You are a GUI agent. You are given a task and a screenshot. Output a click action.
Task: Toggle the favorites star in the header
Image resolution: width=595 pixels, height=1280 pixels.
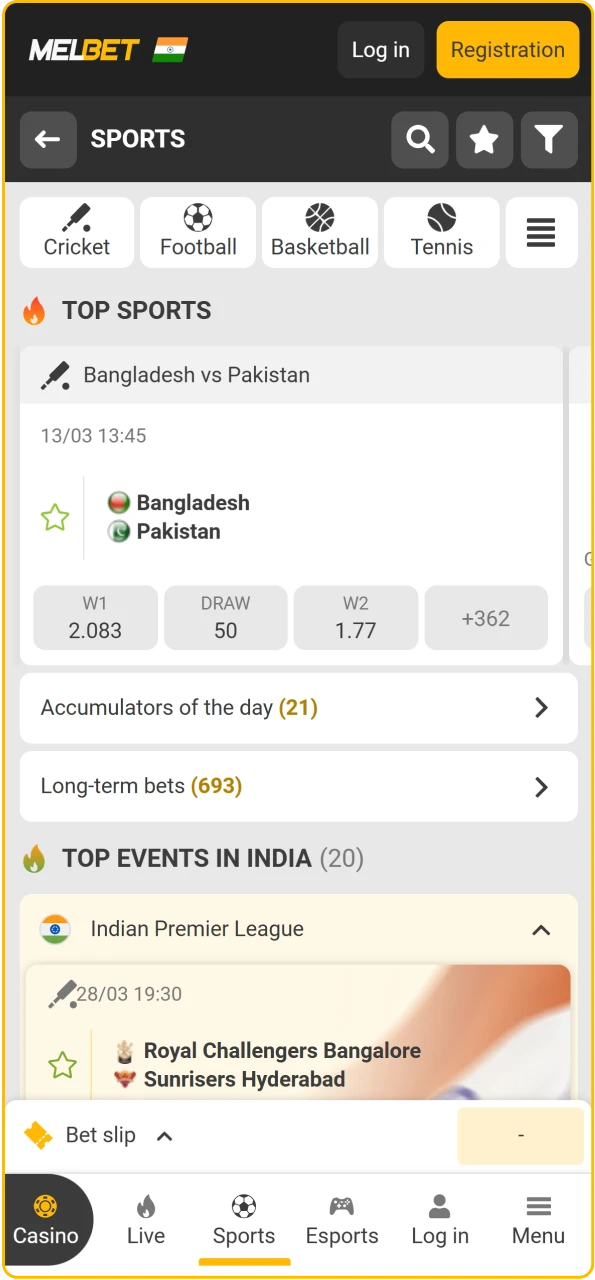tap(485, 140)
